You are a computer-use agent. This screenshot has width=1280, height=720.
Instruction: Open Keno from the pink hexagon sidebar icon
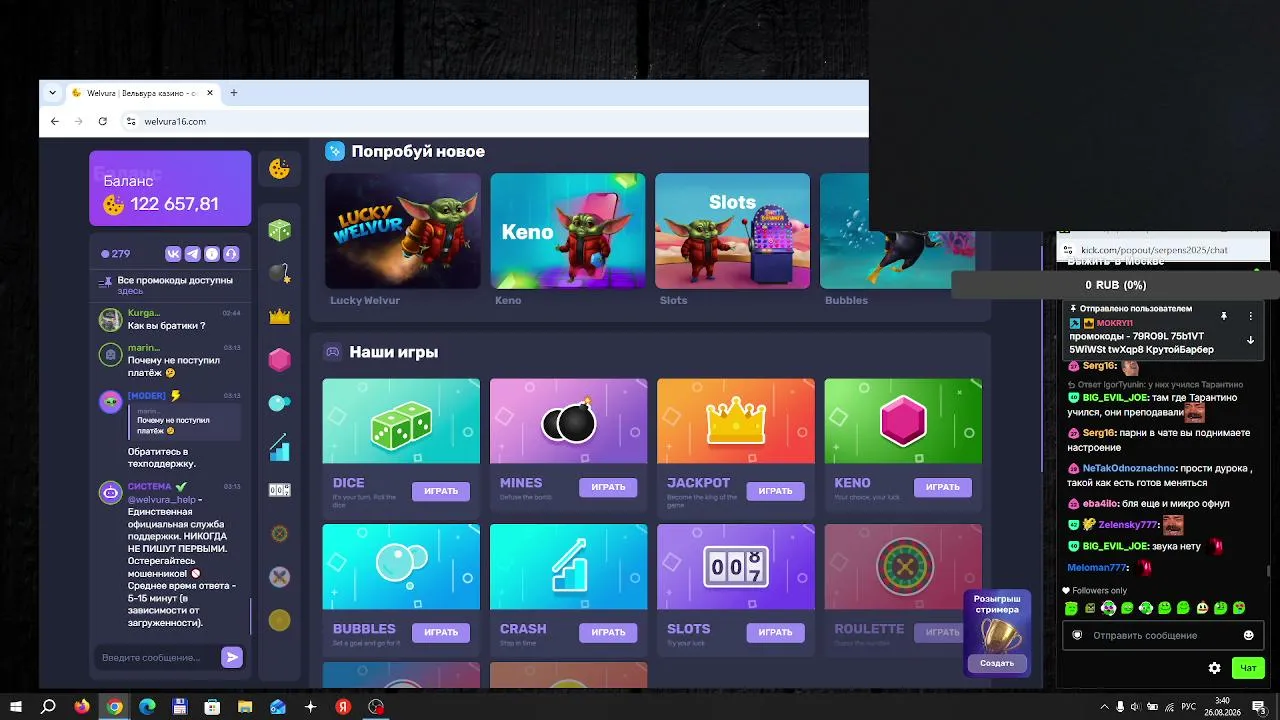(x=279, y=360)
